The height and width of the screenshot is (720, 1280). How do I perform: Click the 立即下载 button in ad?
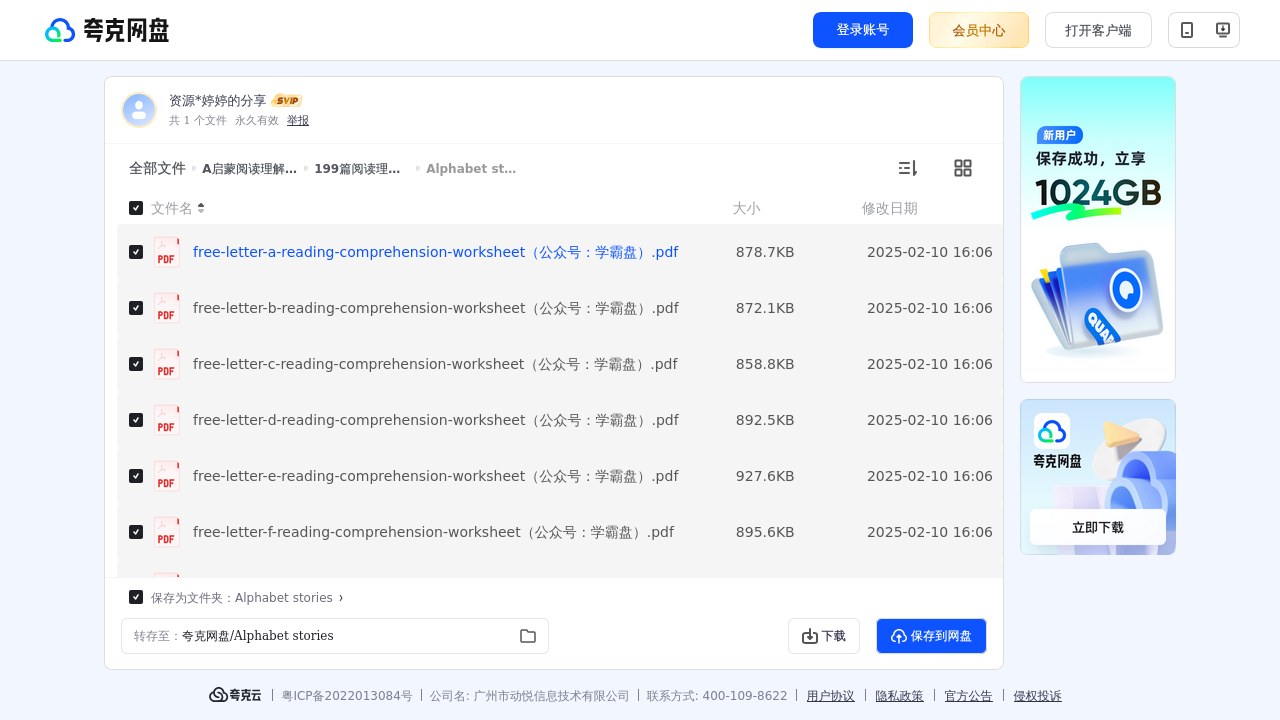point(1098,527)
